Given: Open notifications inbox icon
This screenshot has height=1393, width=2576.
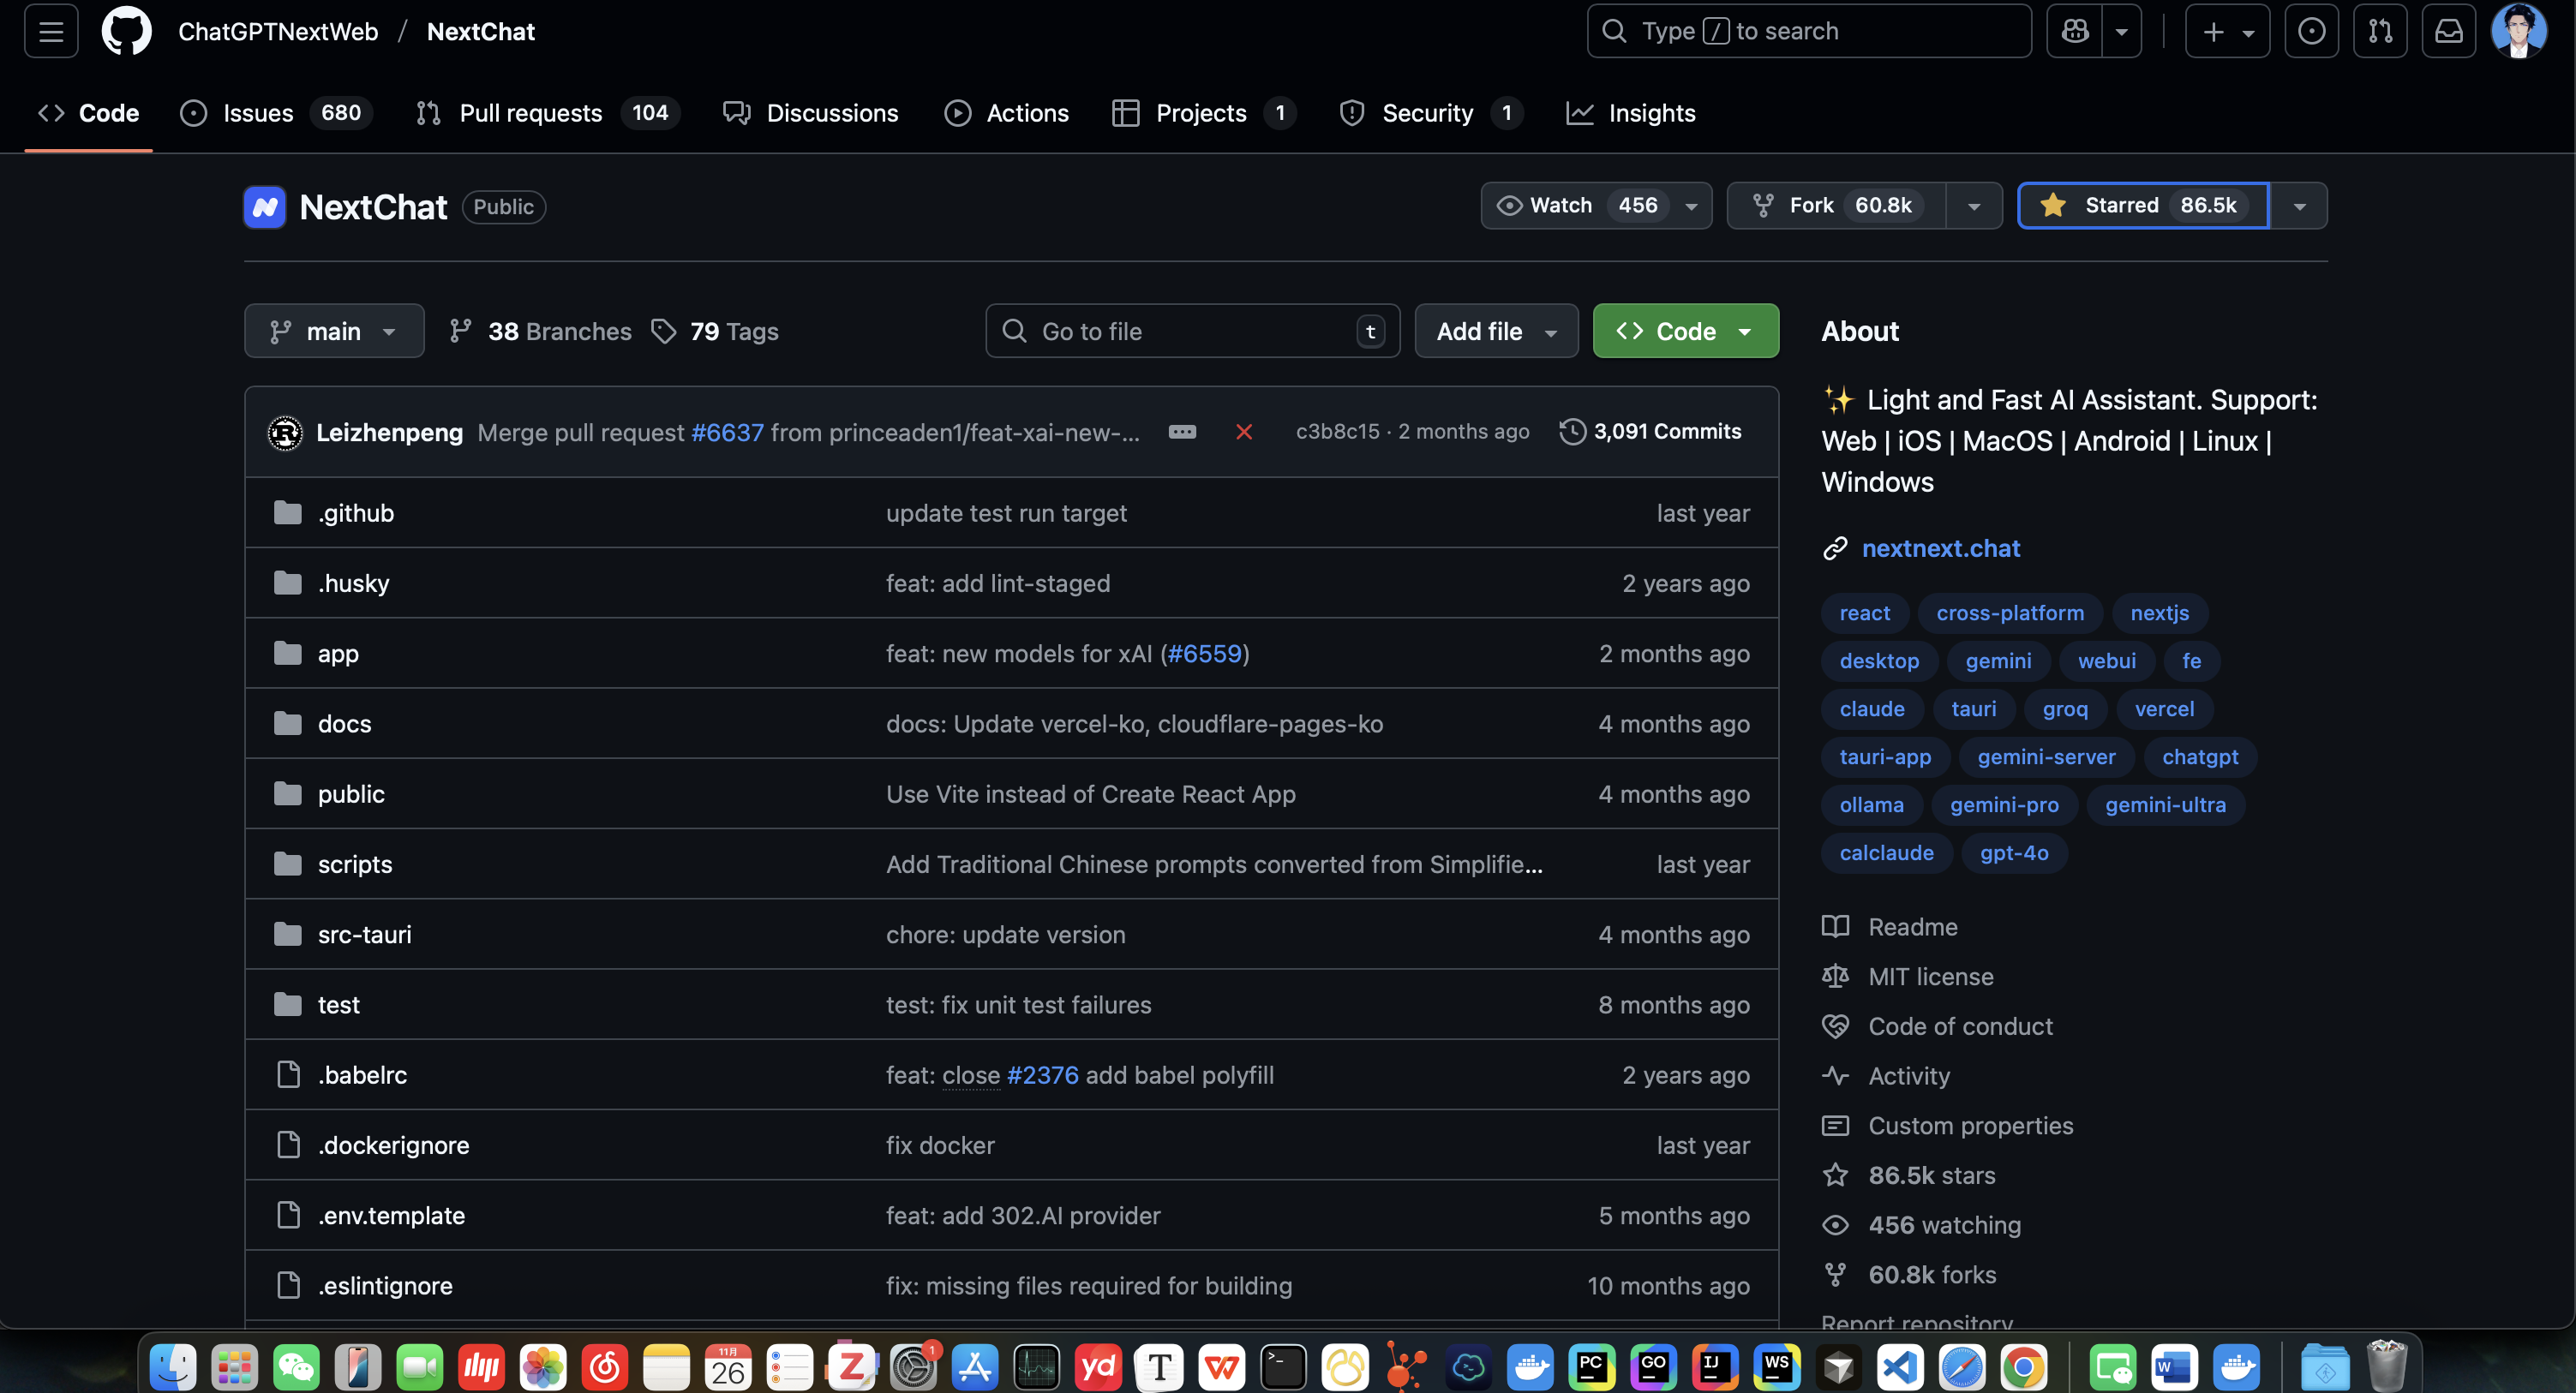Looking at the screenshot, I should [x=2448, y=31].
